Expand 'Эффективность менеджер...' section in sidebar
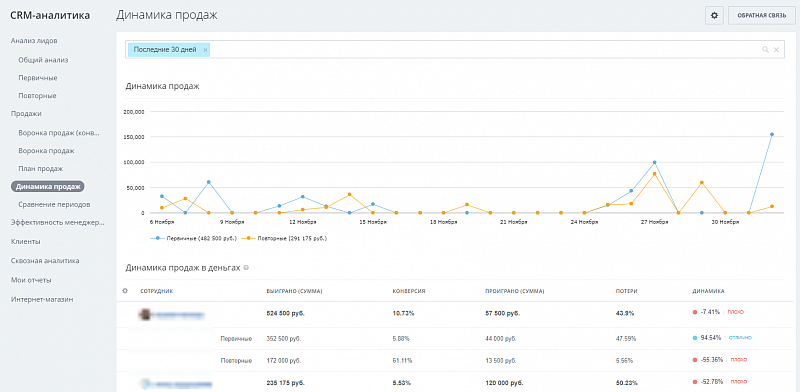 [57, 222]
